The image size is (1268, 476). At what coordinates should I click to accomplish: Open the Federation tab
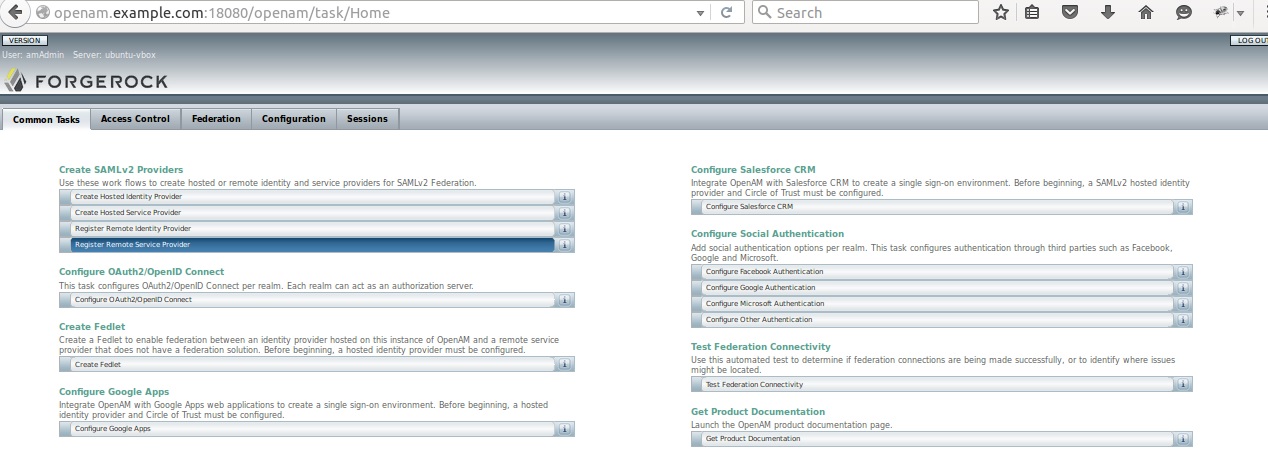point(216,119)
